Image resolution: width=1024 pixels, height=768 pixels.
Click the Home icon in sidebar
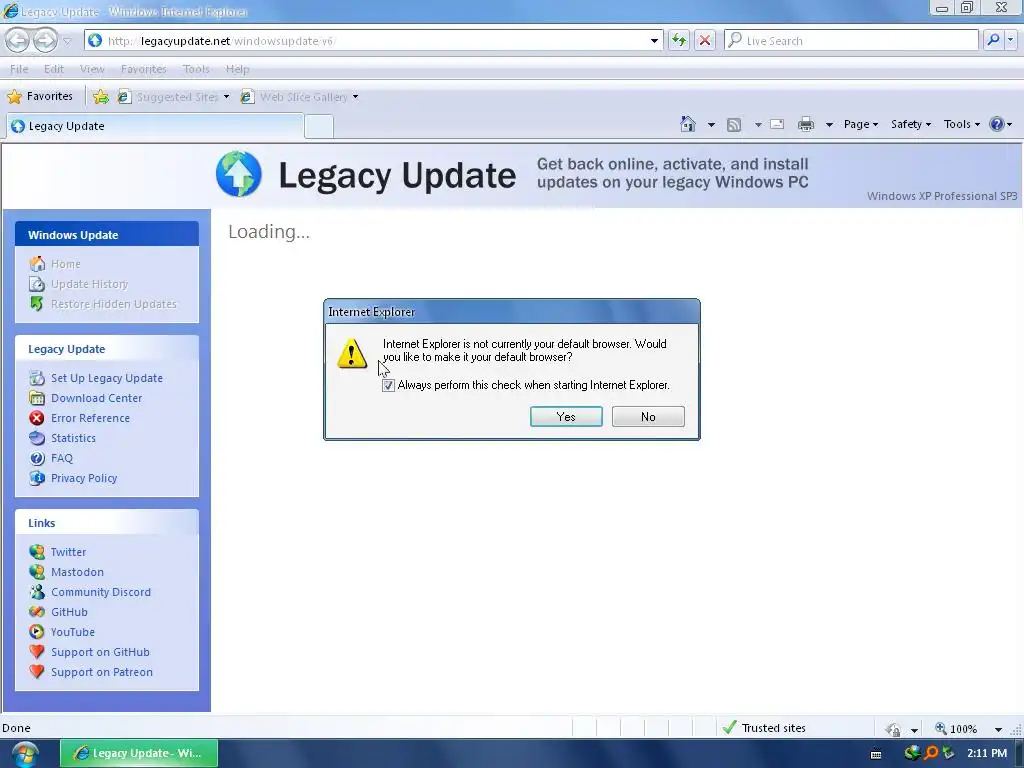(37, 264)
